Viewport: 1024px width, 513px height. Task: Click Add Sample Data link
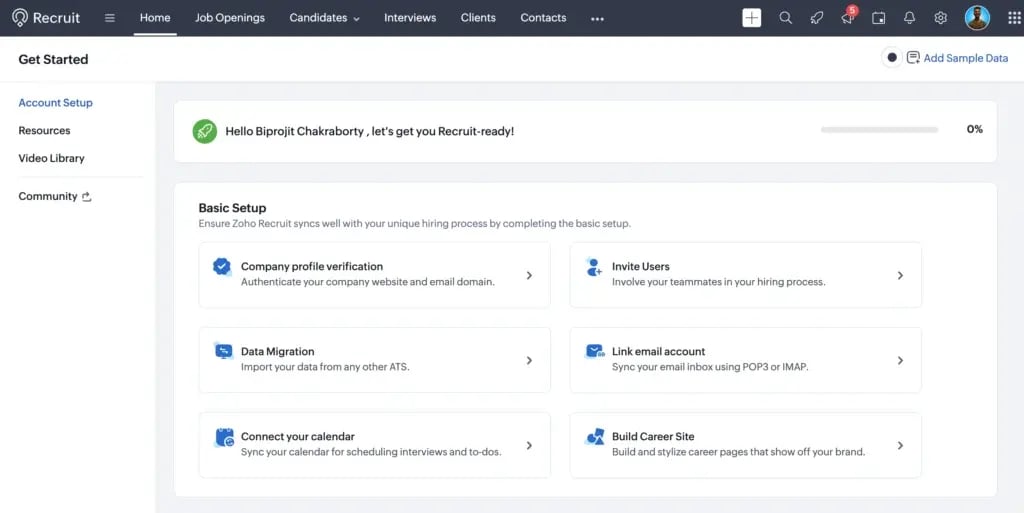966,58
